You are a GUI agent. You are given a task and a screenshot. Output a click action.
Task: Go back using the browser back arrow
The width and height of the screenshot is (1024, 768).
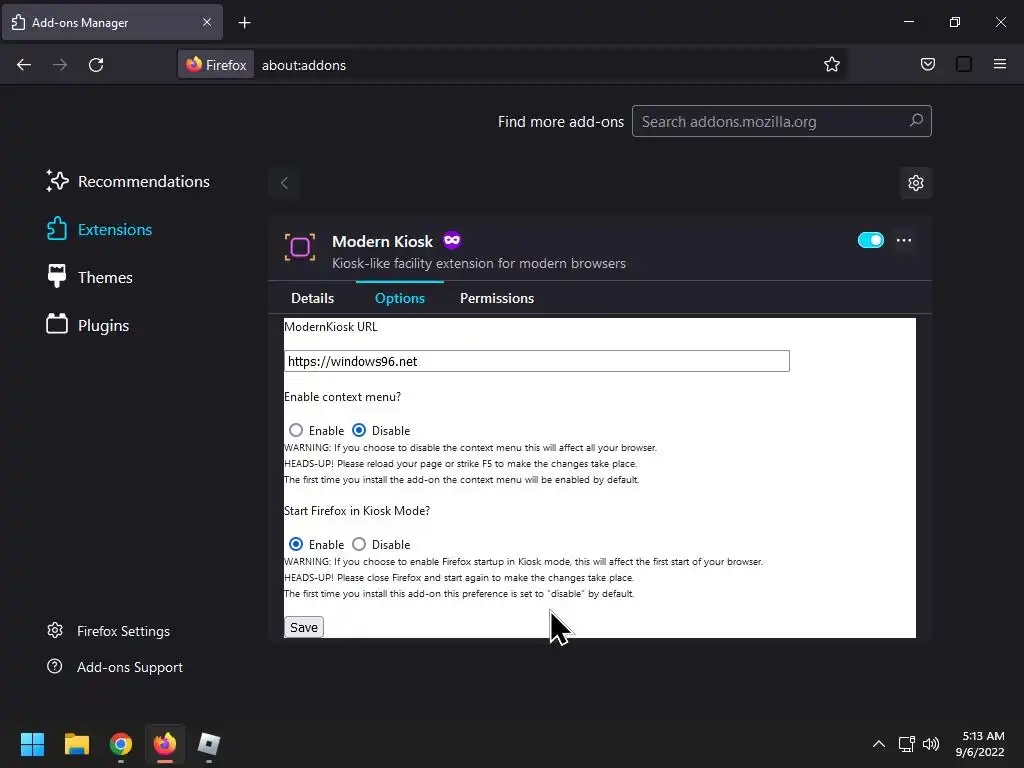click(24, 65)
